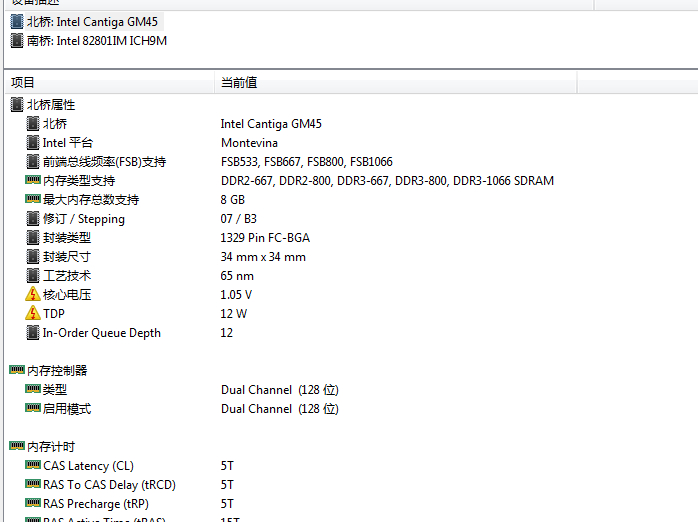
Task: Click the chip icon for In-Order Queue Depth
Action: [x=32, y=333]
